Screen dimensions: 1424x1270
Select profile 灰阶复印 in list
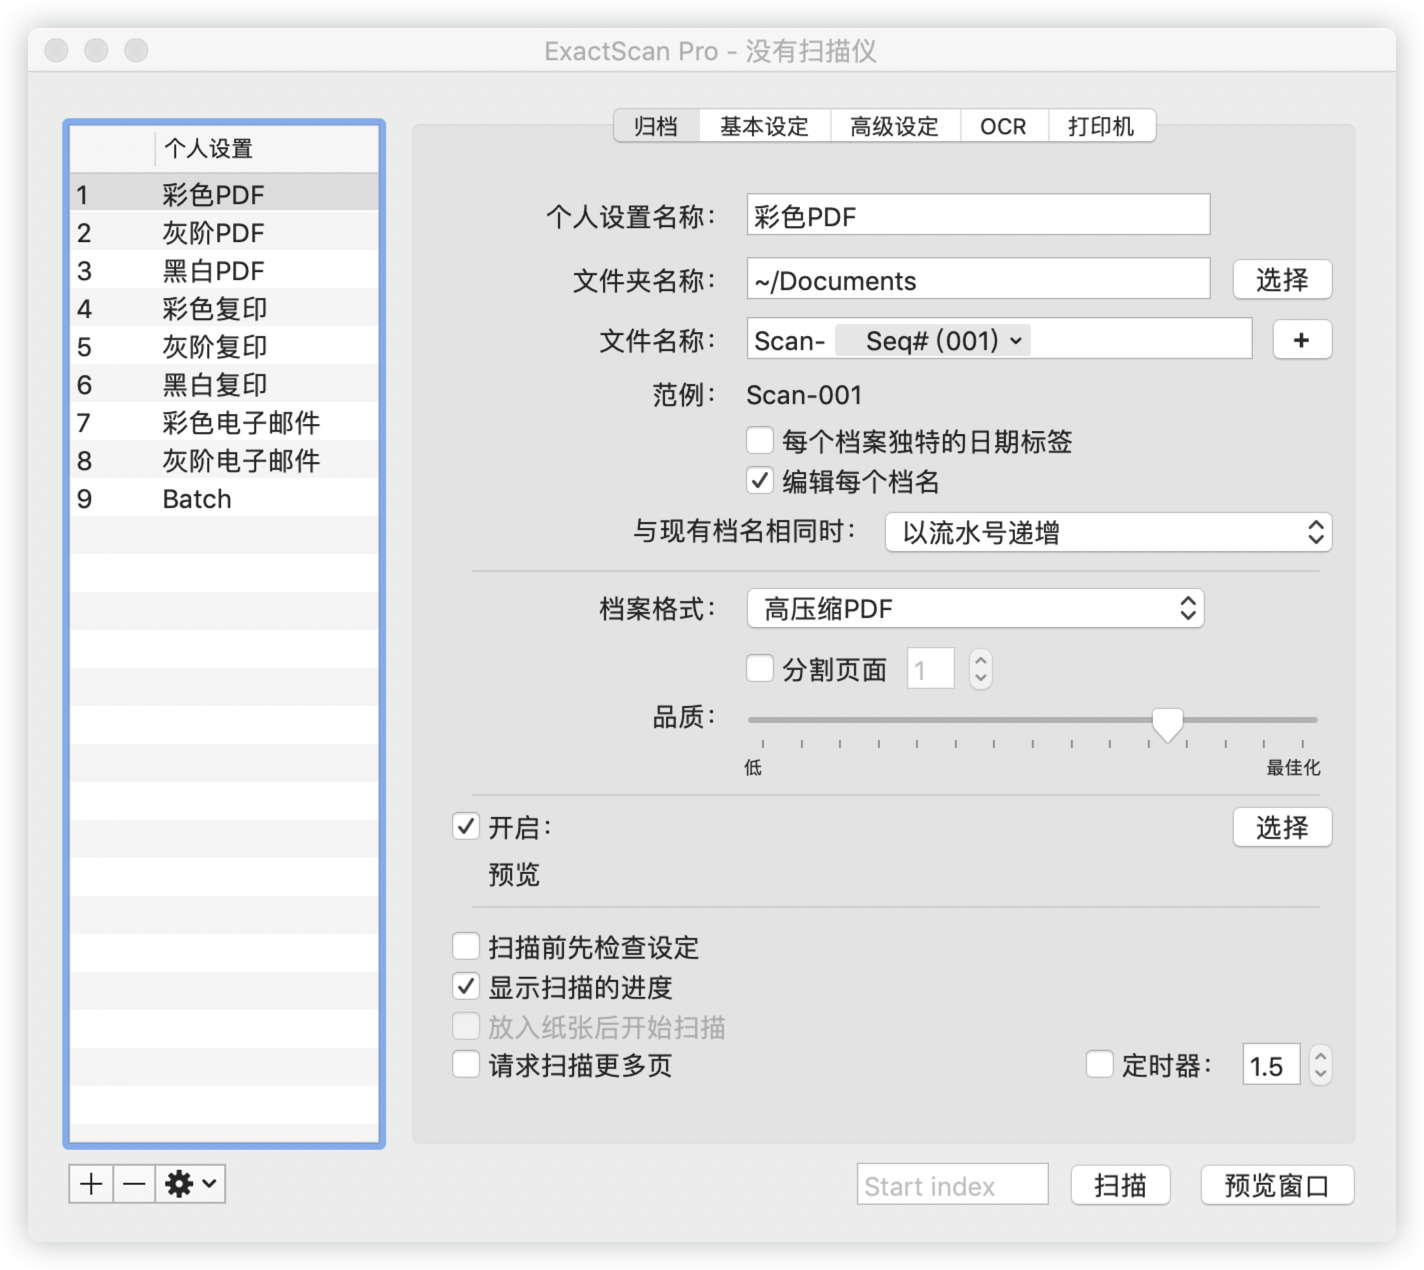point(224,346)
